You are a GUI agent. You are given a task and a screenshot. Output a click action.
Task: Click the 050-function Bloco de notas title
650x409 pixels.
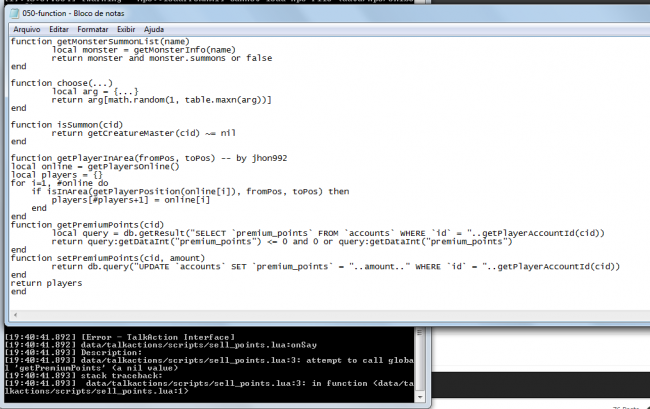point(73,13)
